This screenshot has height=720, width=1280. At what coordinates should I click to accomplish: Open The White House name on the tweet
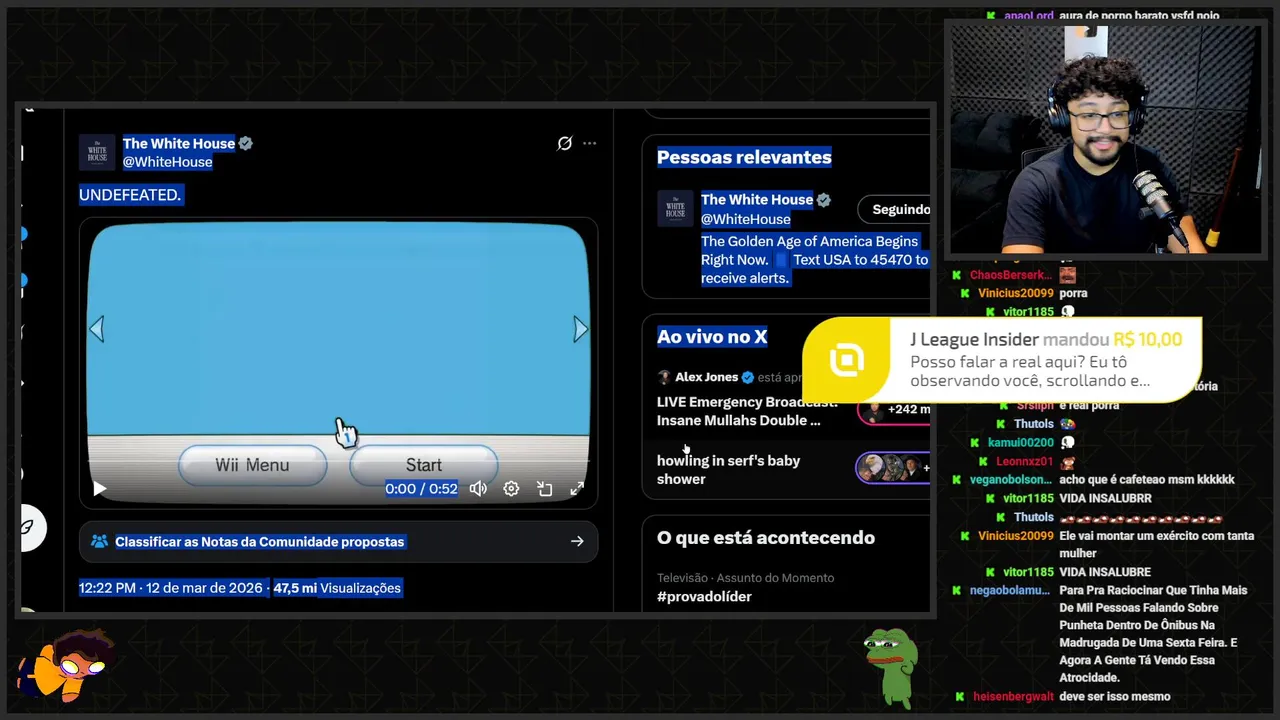179,143
